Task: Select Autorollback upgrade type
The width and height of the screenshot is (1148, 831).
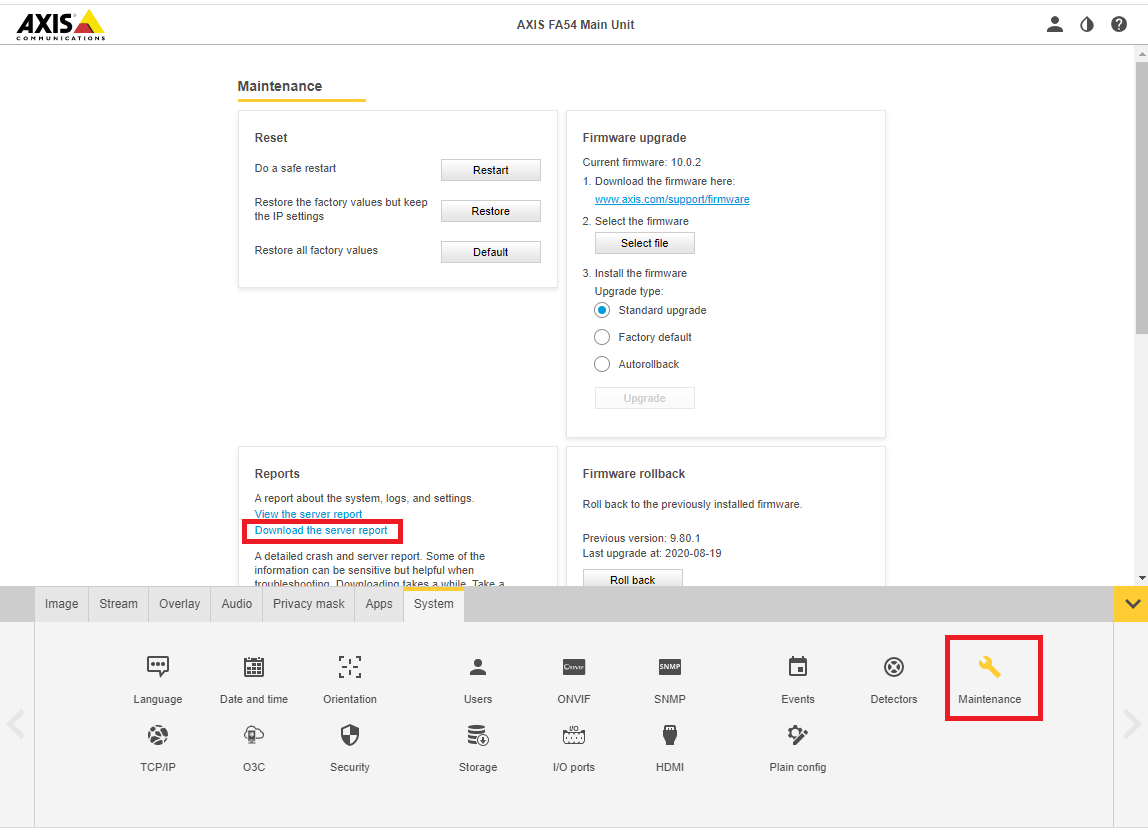Action: pos(602,364)
